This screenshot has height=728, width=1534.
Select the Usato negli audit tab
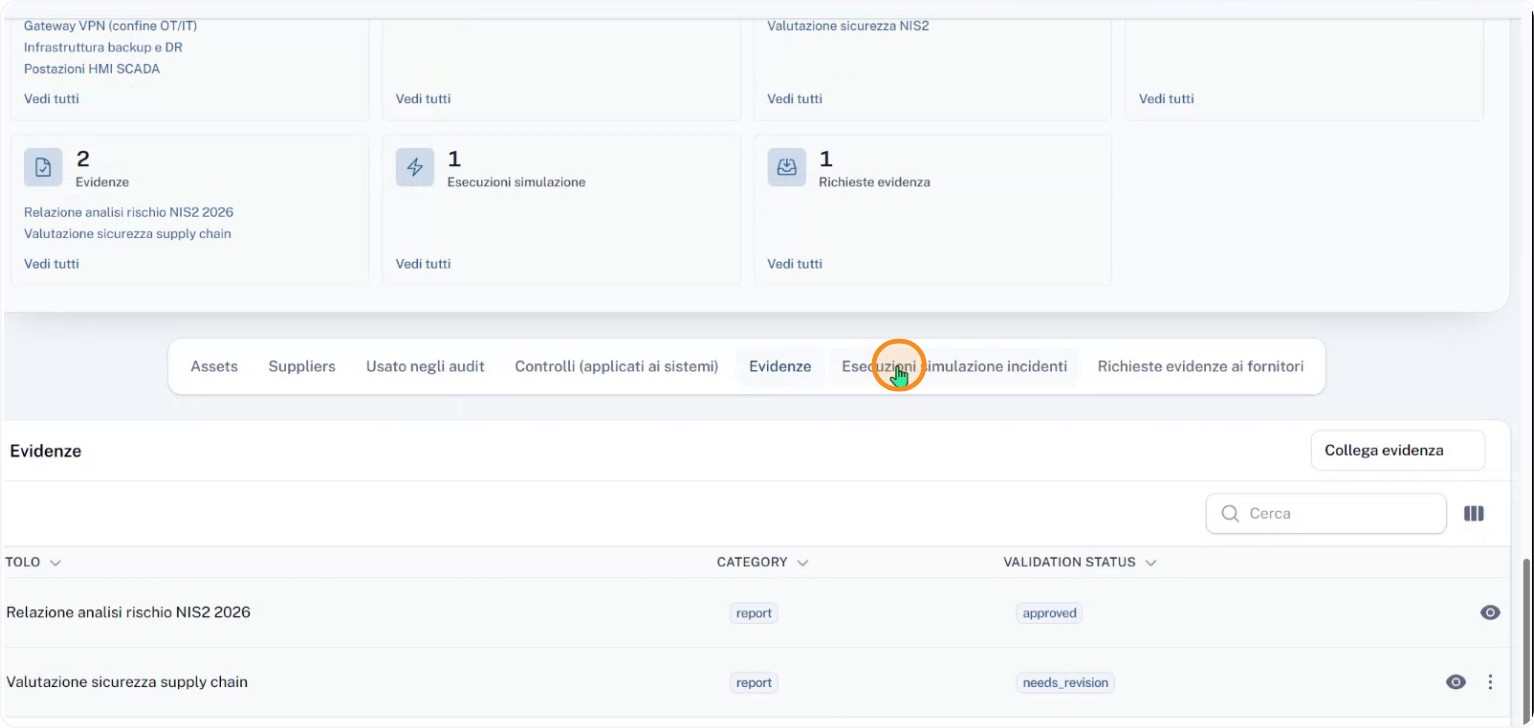(425, 366)
